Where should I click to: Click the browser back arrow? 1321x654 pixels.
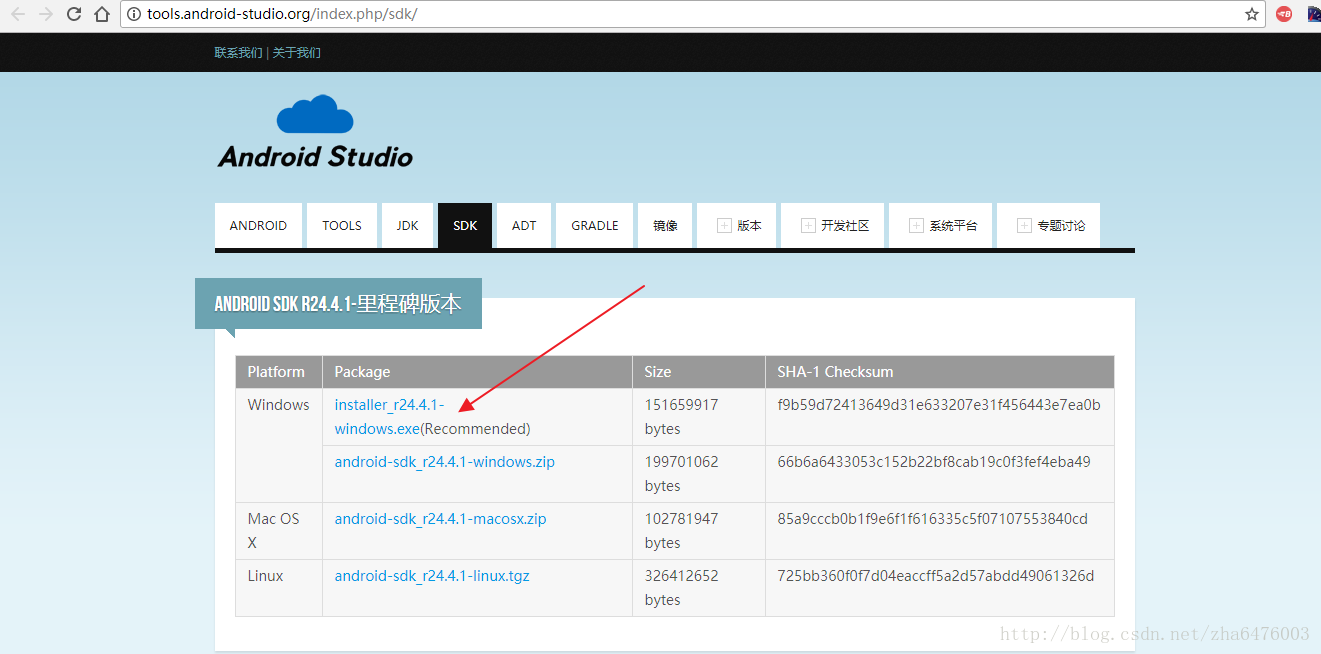(18, 14)
